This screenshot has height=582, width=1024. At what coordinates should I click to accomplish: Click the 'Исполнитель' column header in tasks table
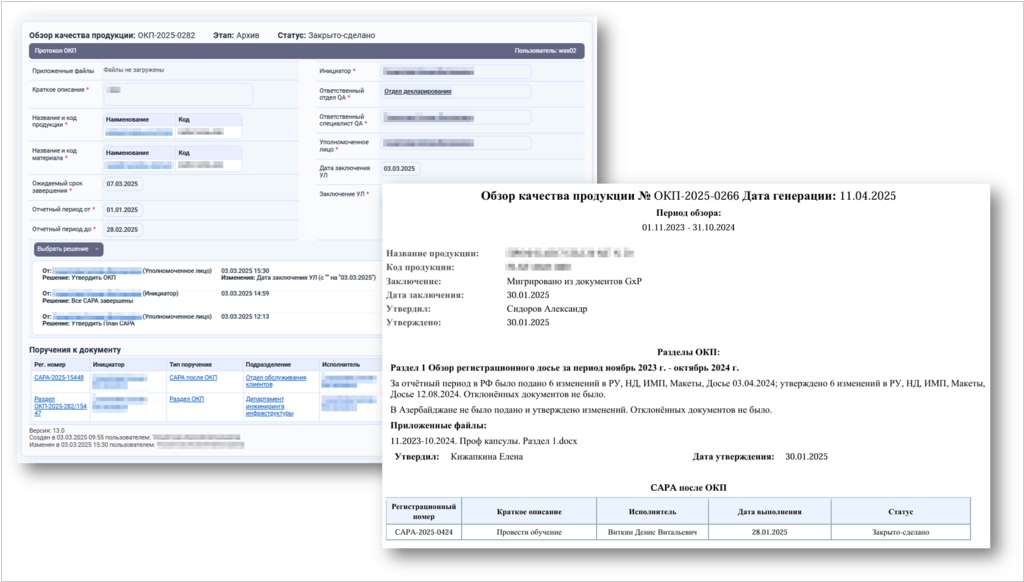point(340,365)
